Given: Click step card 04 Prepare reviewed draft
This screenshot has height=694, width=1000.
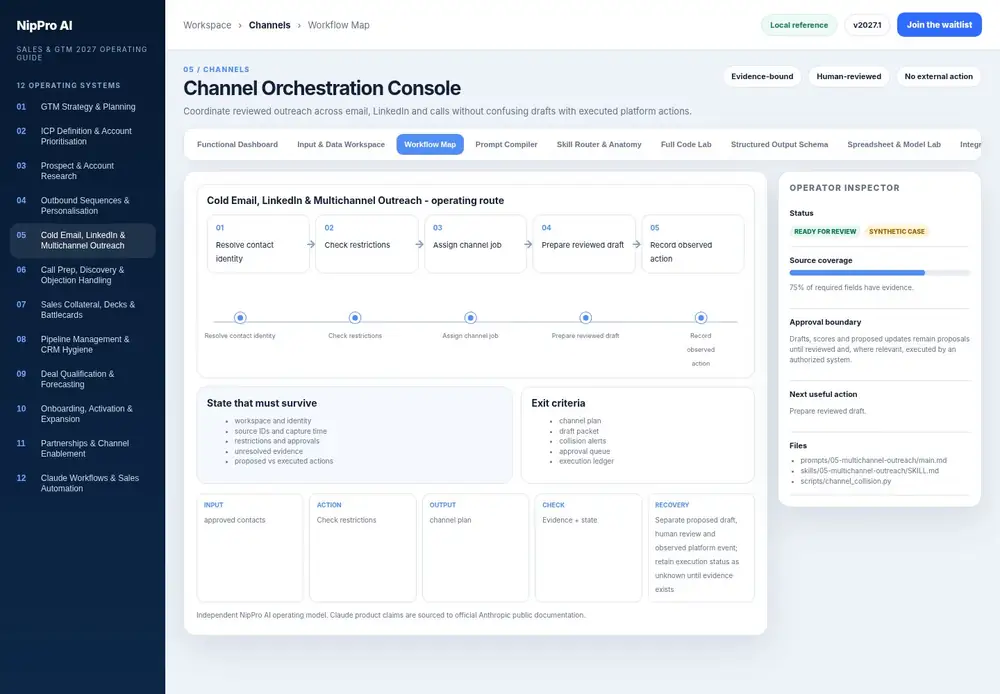Looking at the screenshot, I should coord(584,244).
